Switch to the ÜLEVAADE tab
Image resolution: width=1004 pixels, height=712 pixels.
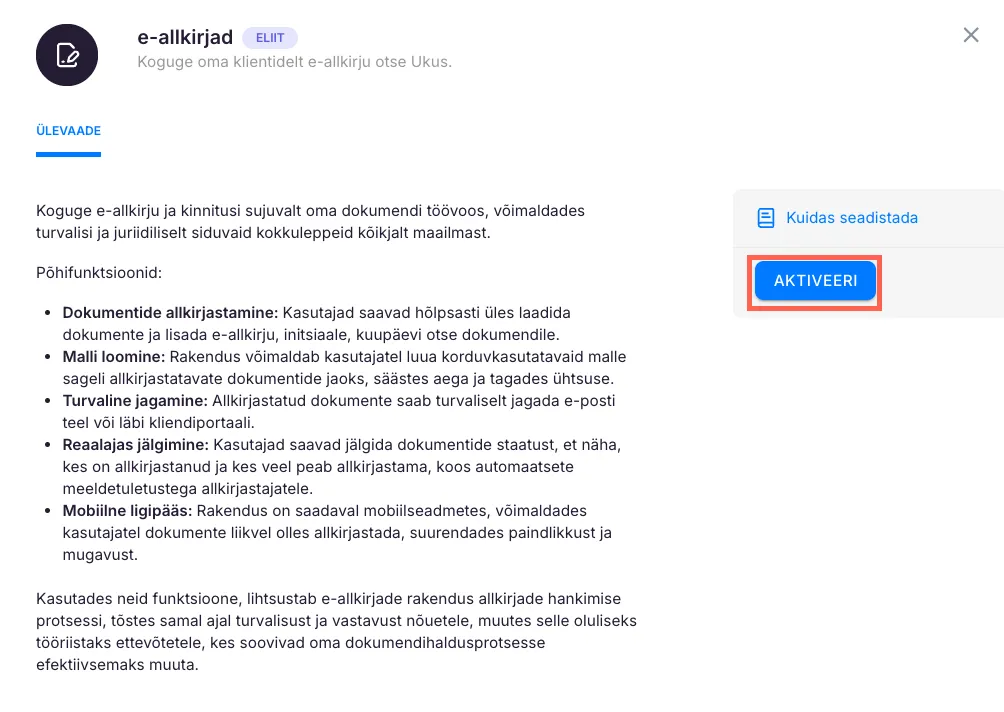[x=68, y=131]
